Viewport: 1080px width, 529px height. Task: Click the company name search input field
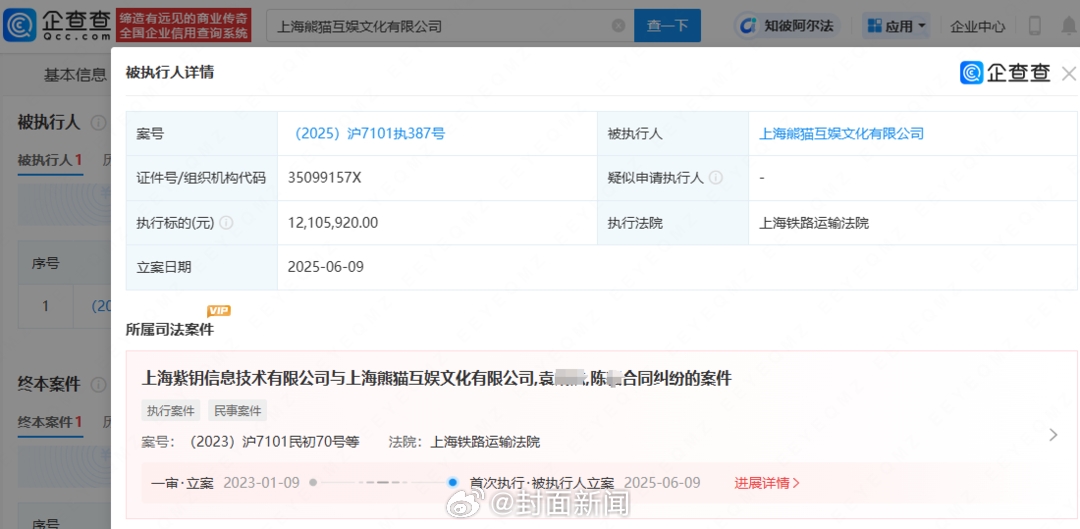pyautogui.click(x=440, y=26)
